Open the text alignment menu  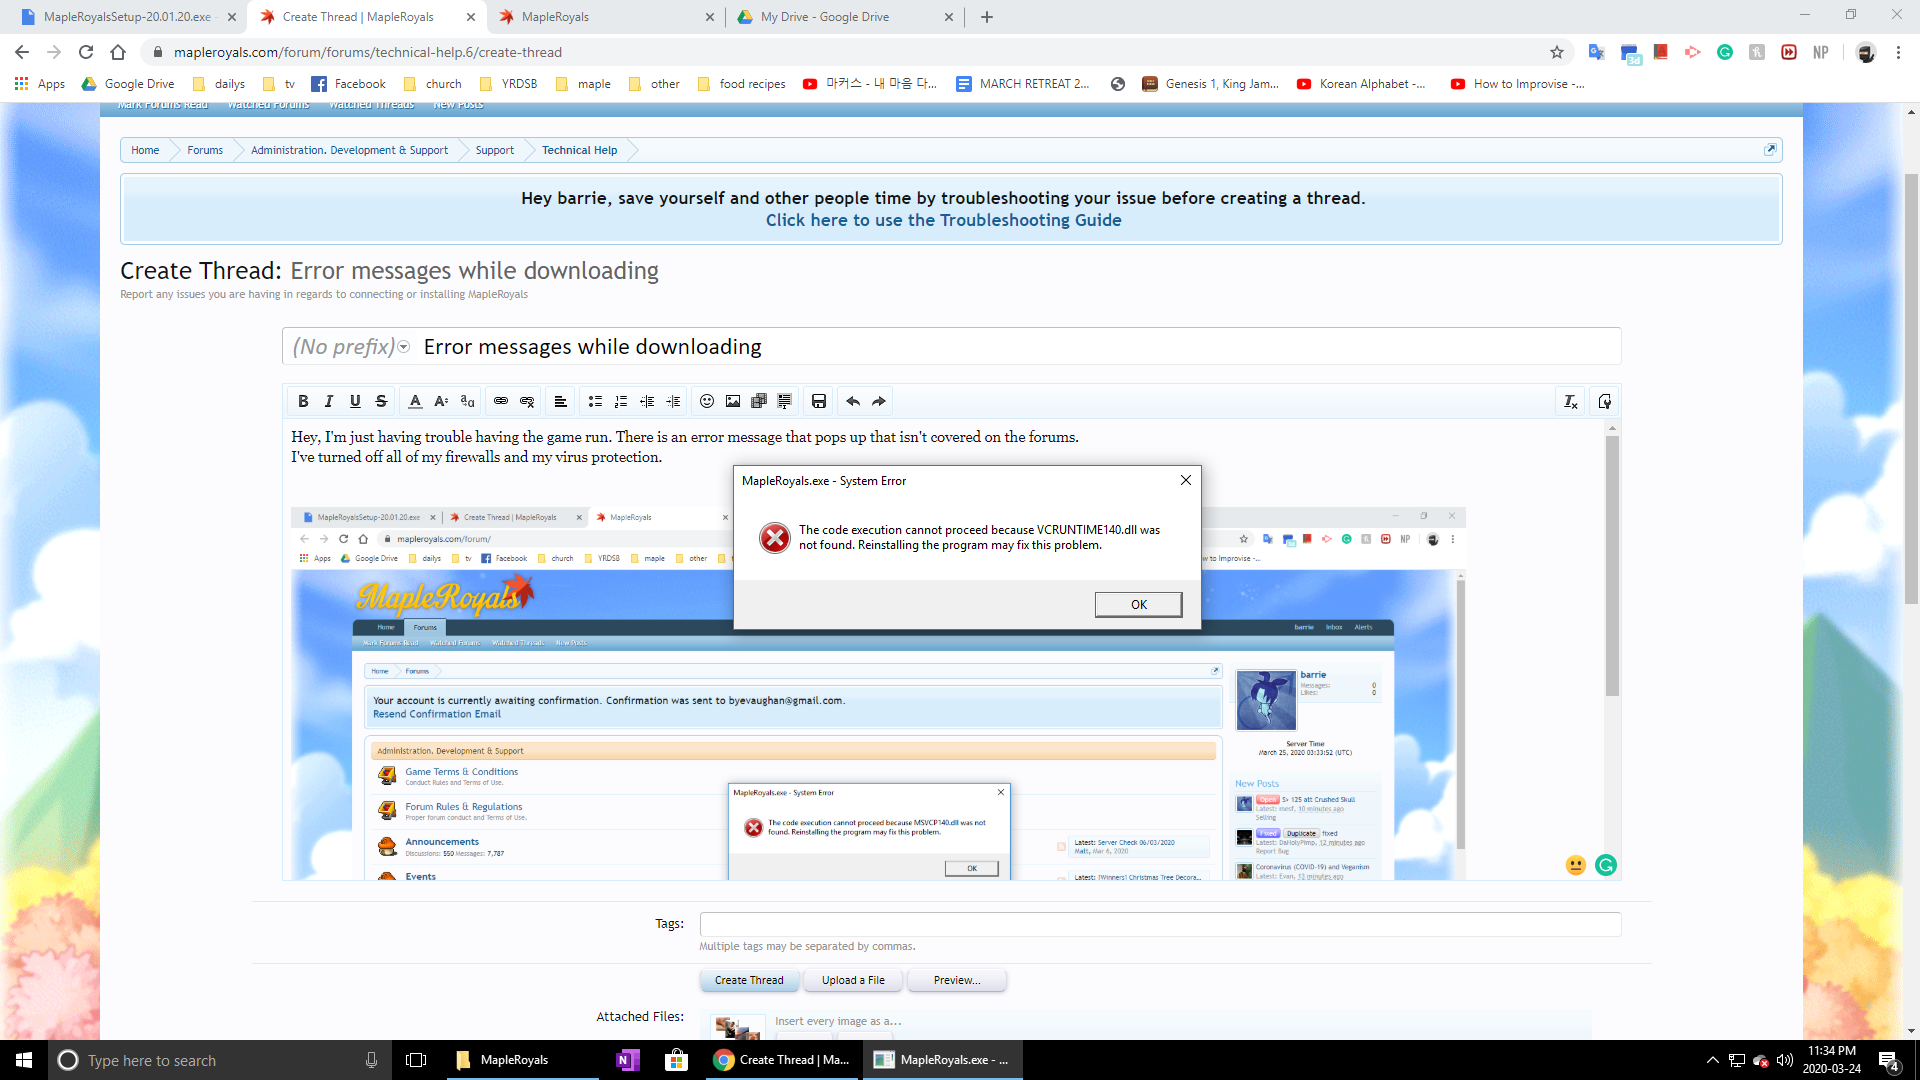pyautogui.click(x=561, y=401)
